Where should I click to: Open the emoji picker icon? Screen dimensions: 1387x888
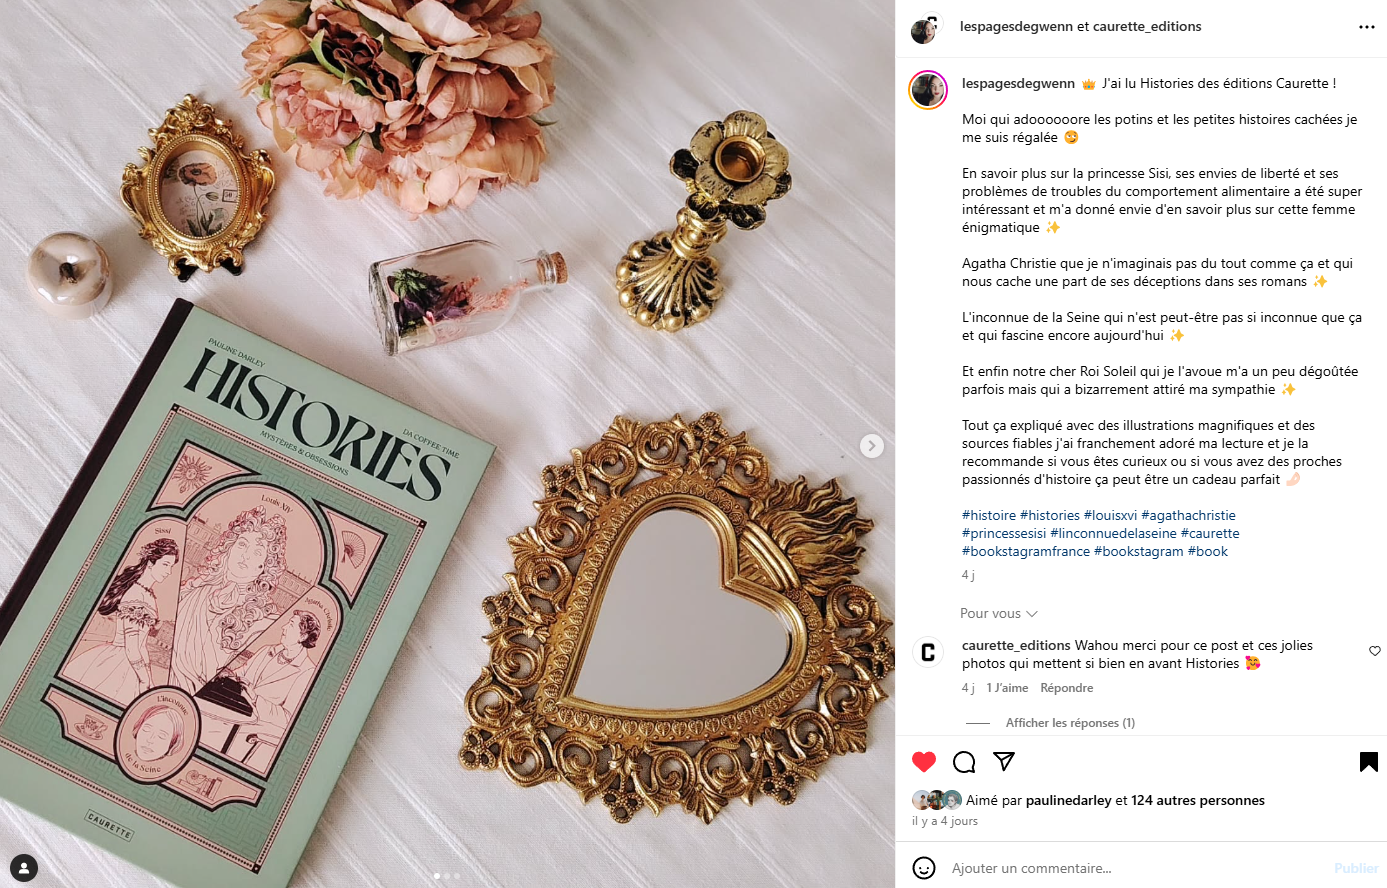tap(924, 868)
